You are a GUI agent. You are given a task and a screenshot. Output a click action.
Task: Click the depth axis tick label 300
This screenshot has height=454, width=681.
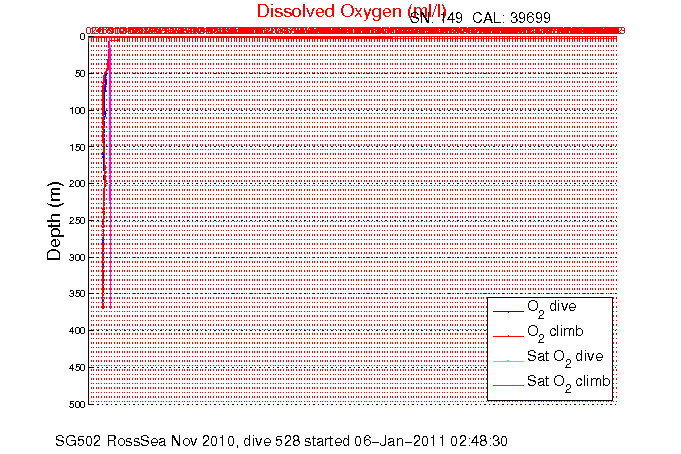pos(78,258)
